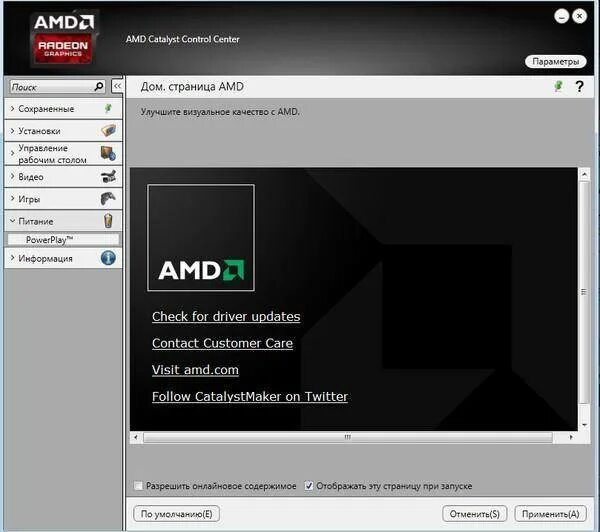The width and height of the screenshot is (600, 532).
Task: Click the scroll up arrow
Action: pos(584,175)
